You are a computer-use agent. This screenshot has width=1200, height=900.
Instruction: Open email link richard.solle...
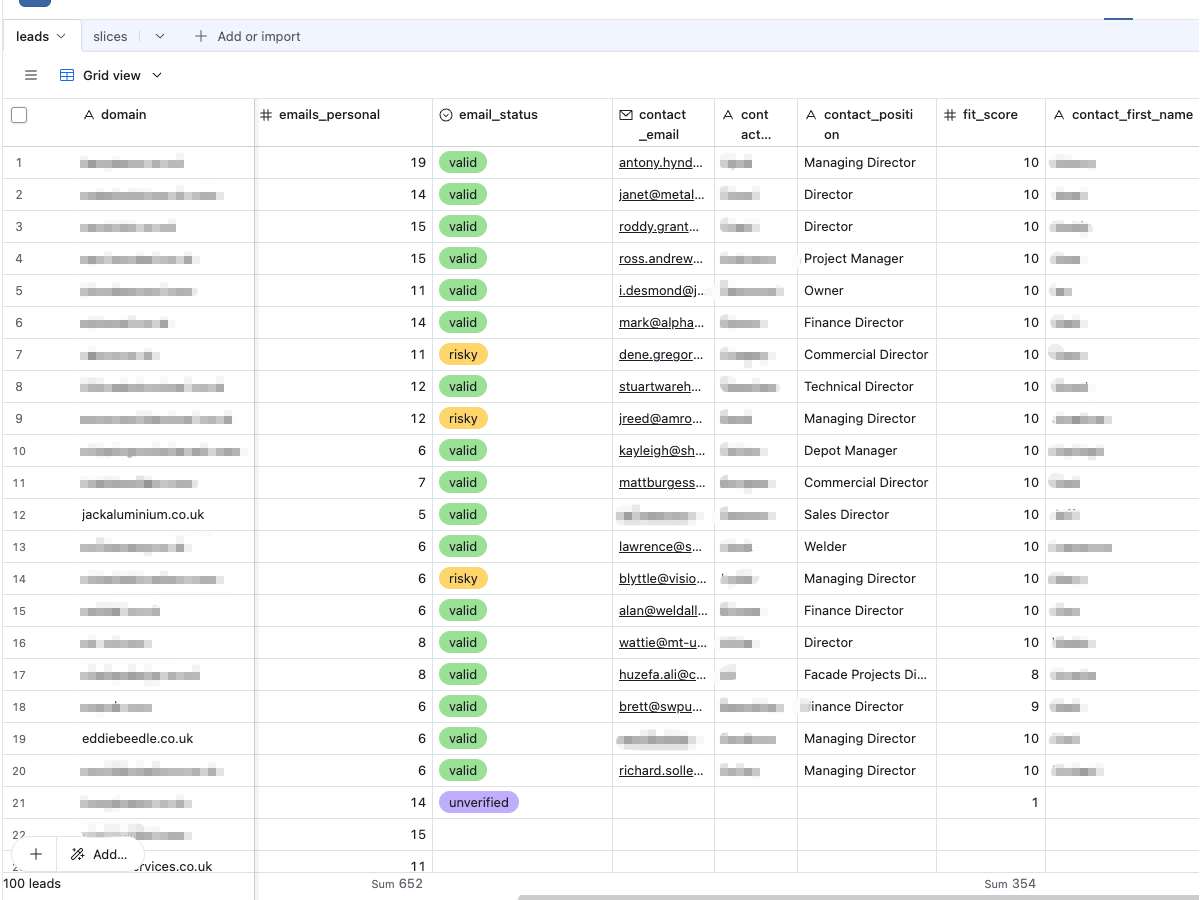tap(661, 770)
